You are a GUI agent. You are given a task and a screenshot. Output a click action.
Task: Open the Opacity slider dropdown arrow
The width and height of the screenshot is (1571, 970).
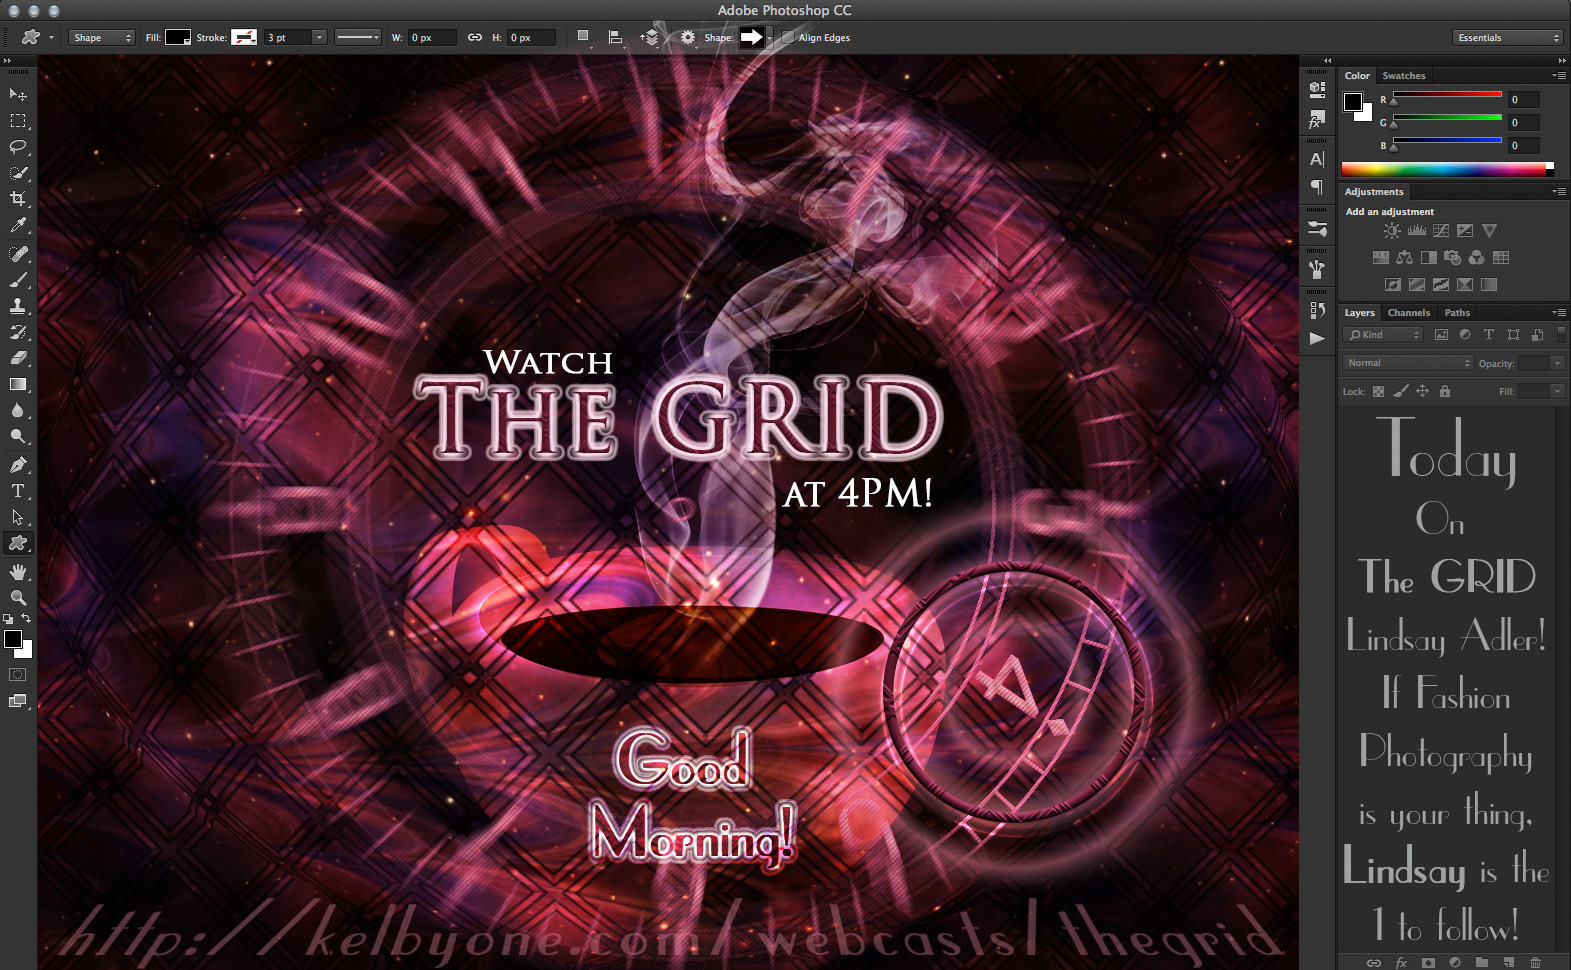(x=1557, y=363)
